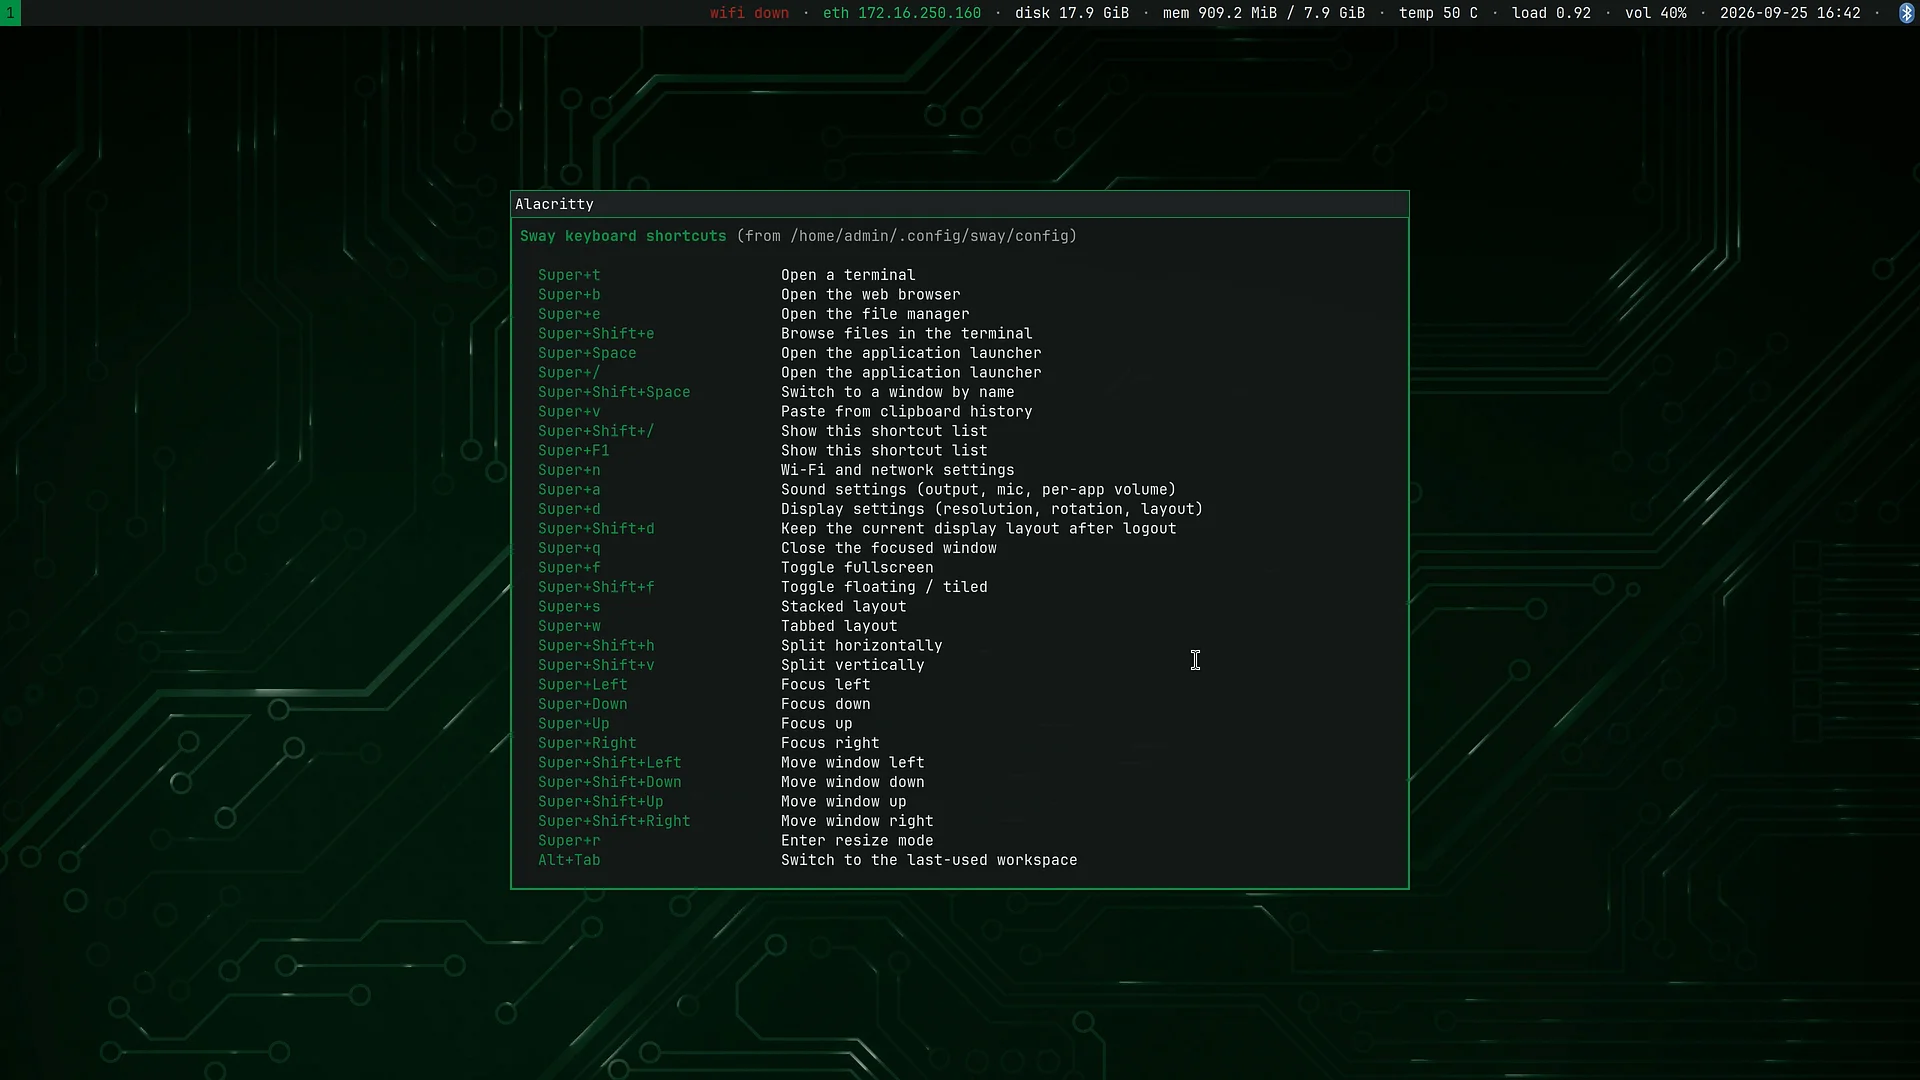1920x1080 pixels.
Task: Click the 'Sound settings' description line
Action: click(979, 490)
